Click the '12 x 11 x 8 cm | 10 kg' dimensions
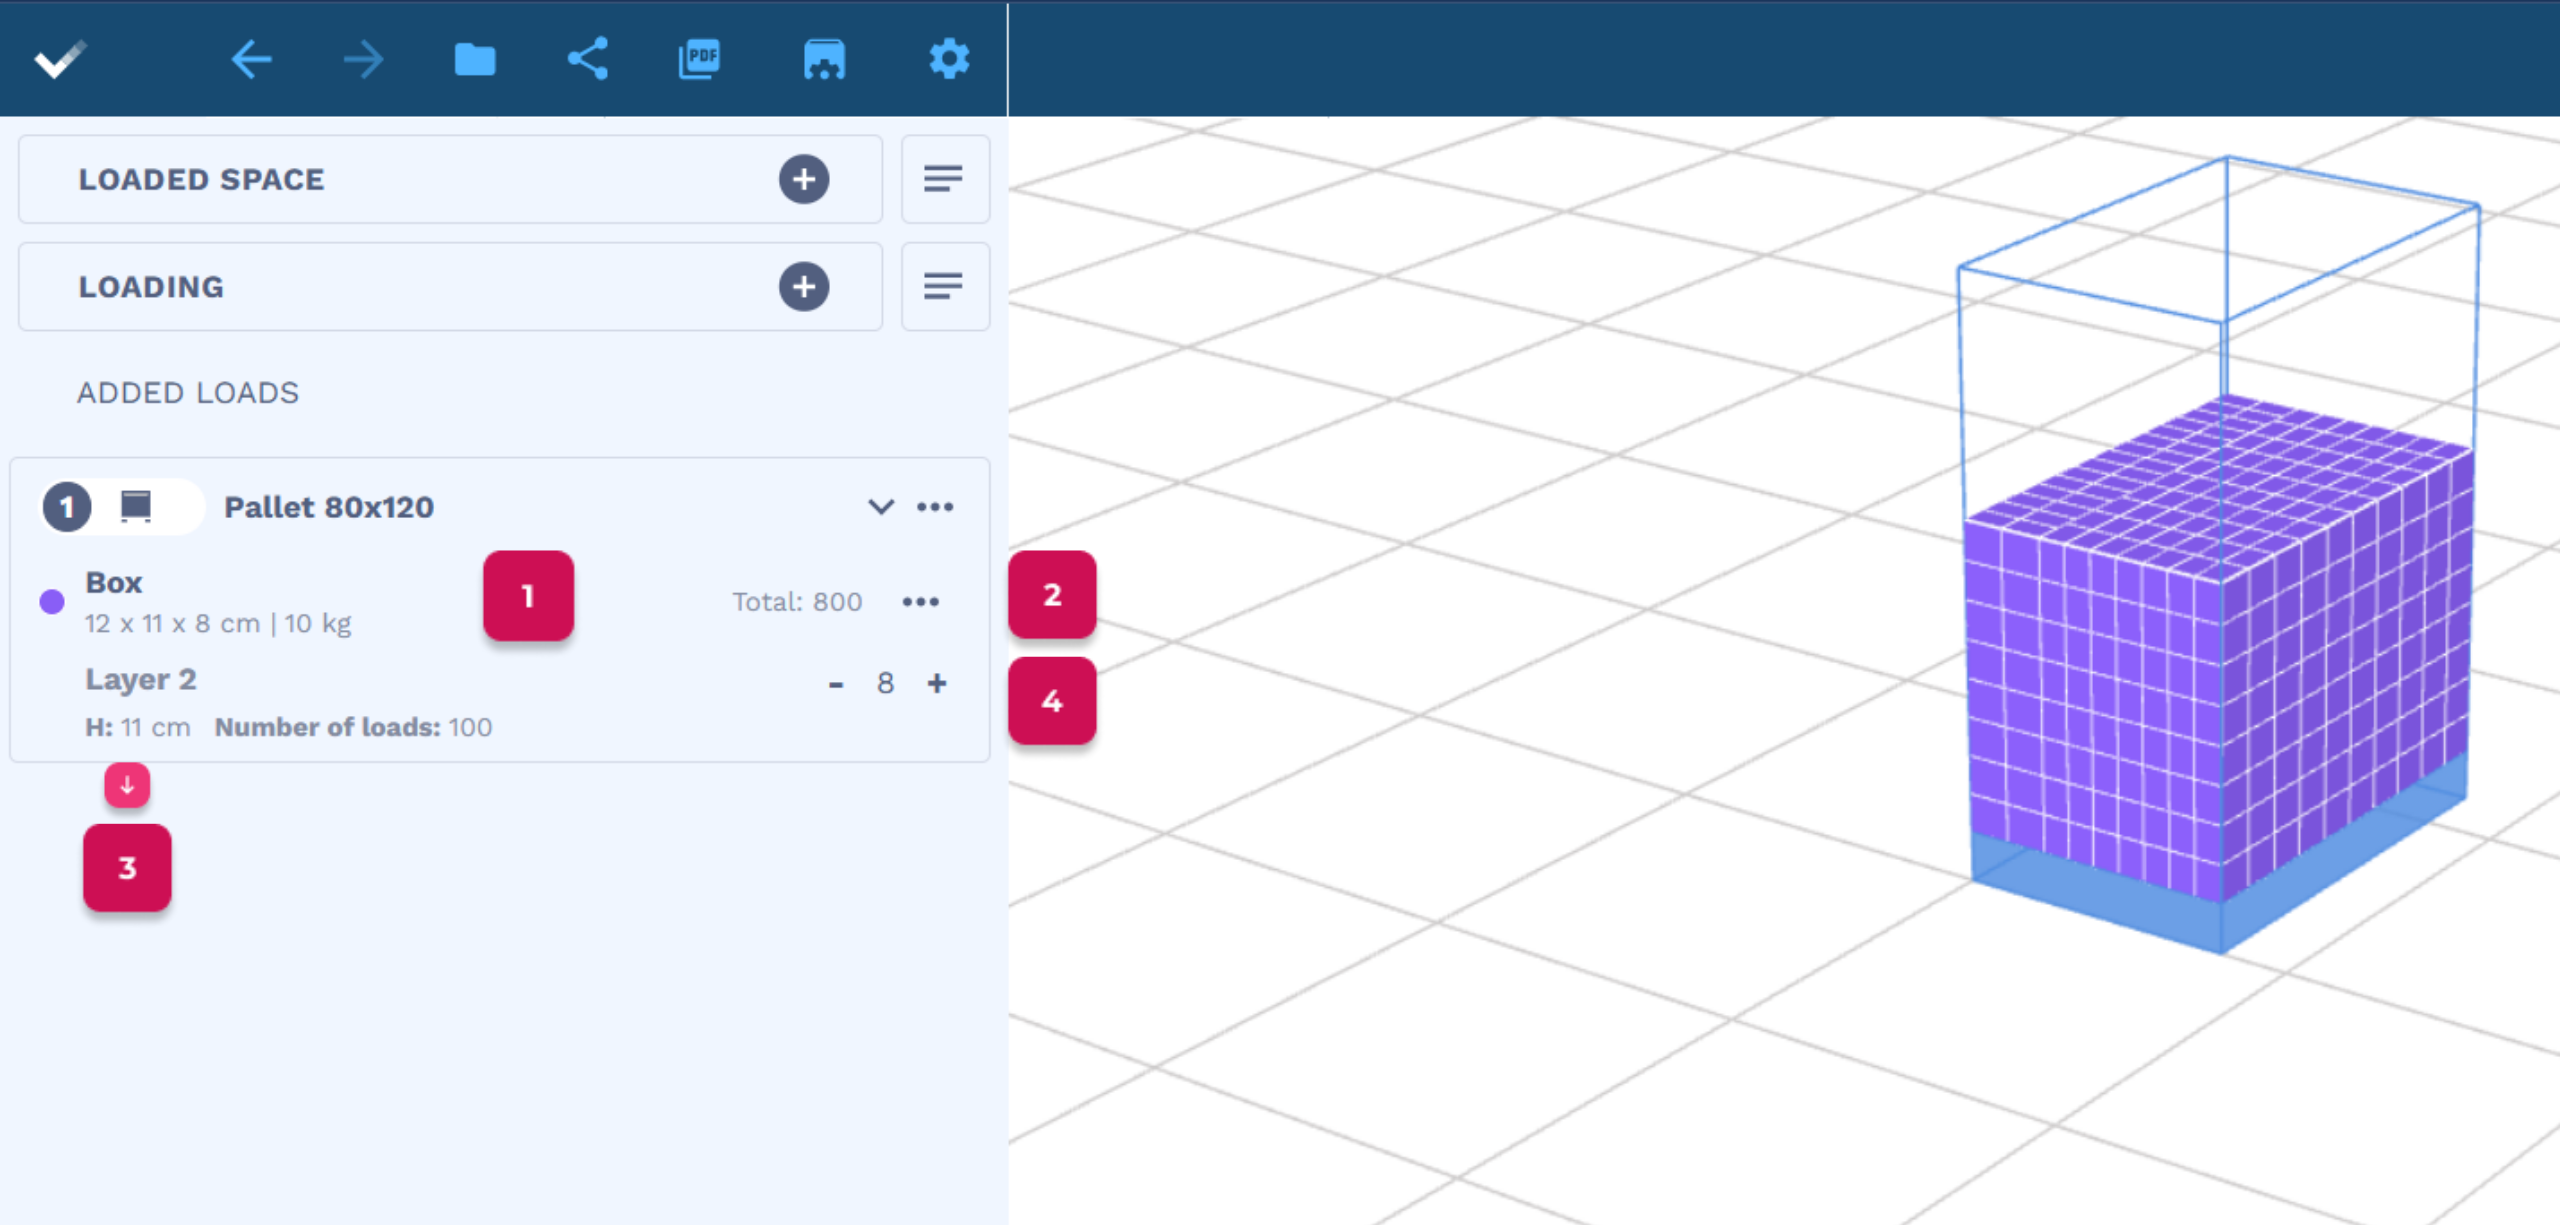 pyautogui.click(x=218, y=623)
